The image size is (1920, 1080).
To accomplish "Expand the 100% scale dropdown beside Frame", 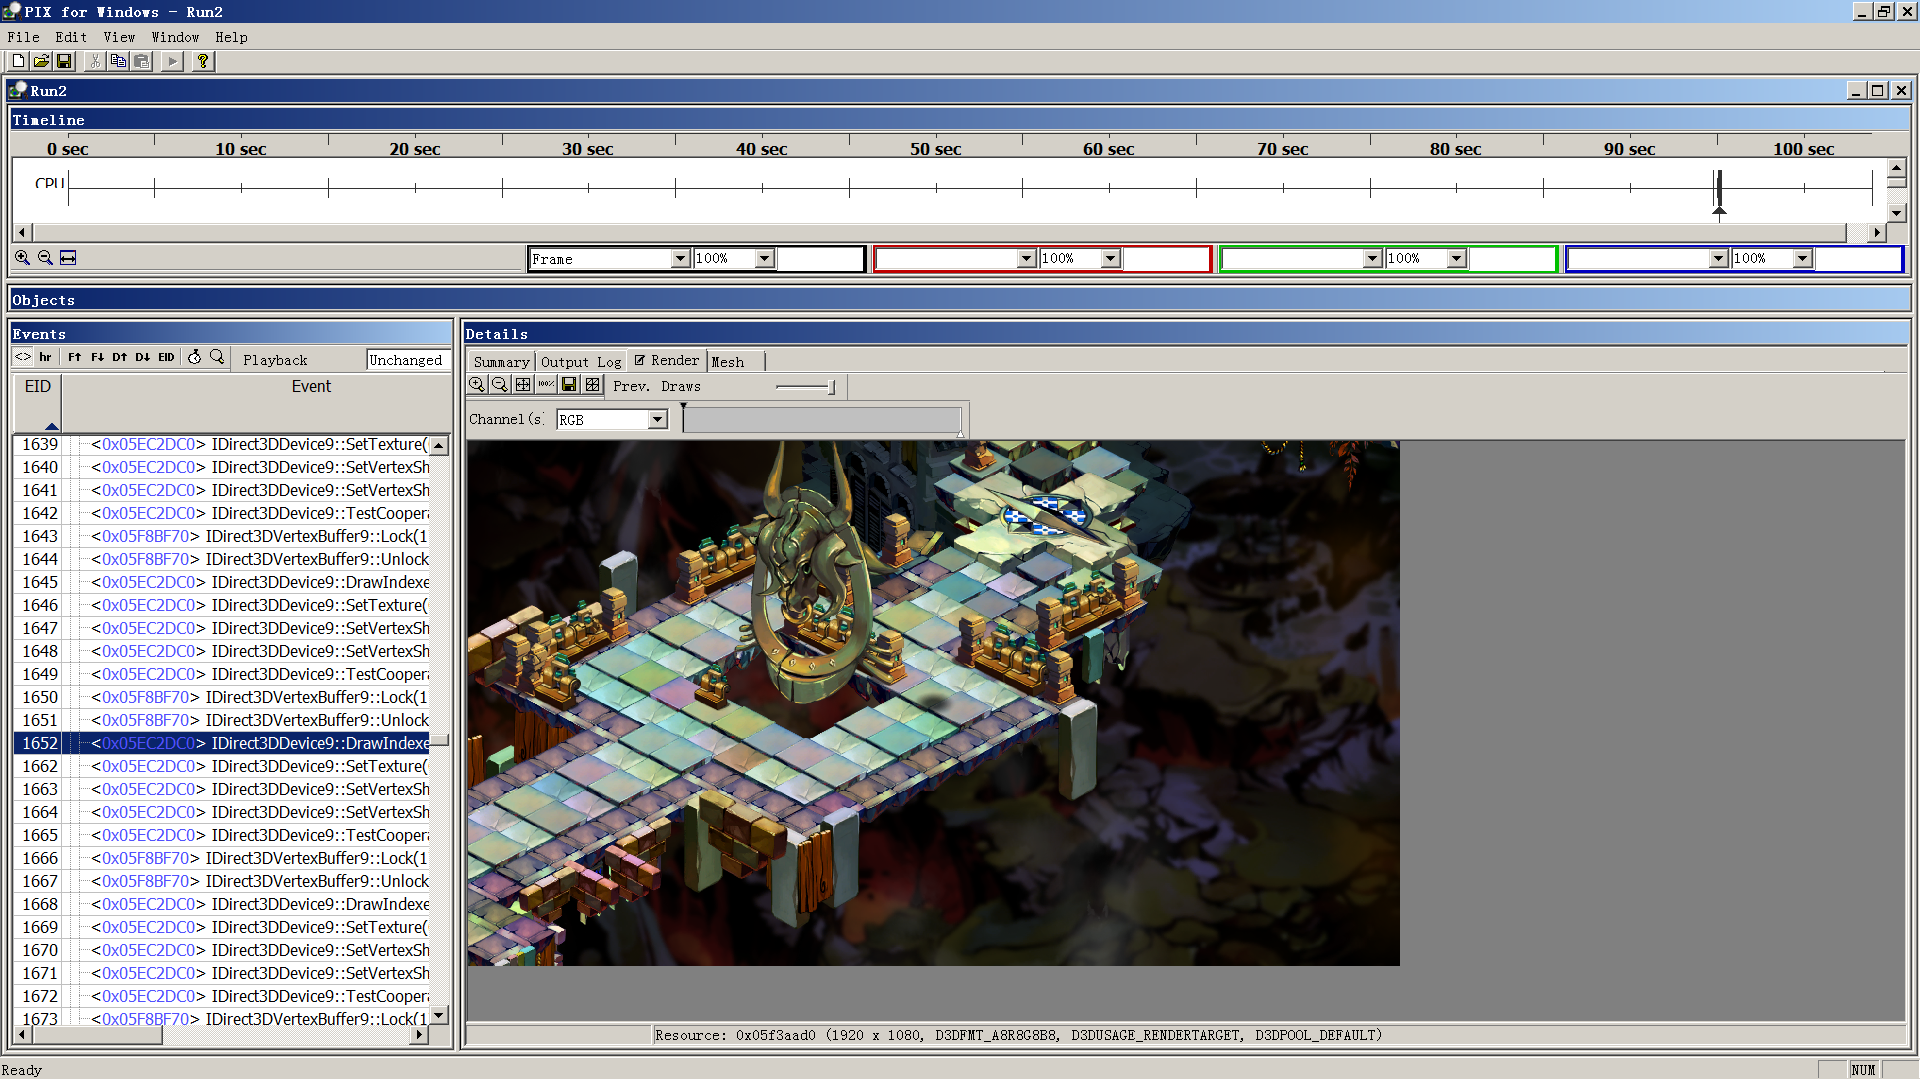I will [x=764, y=259].
